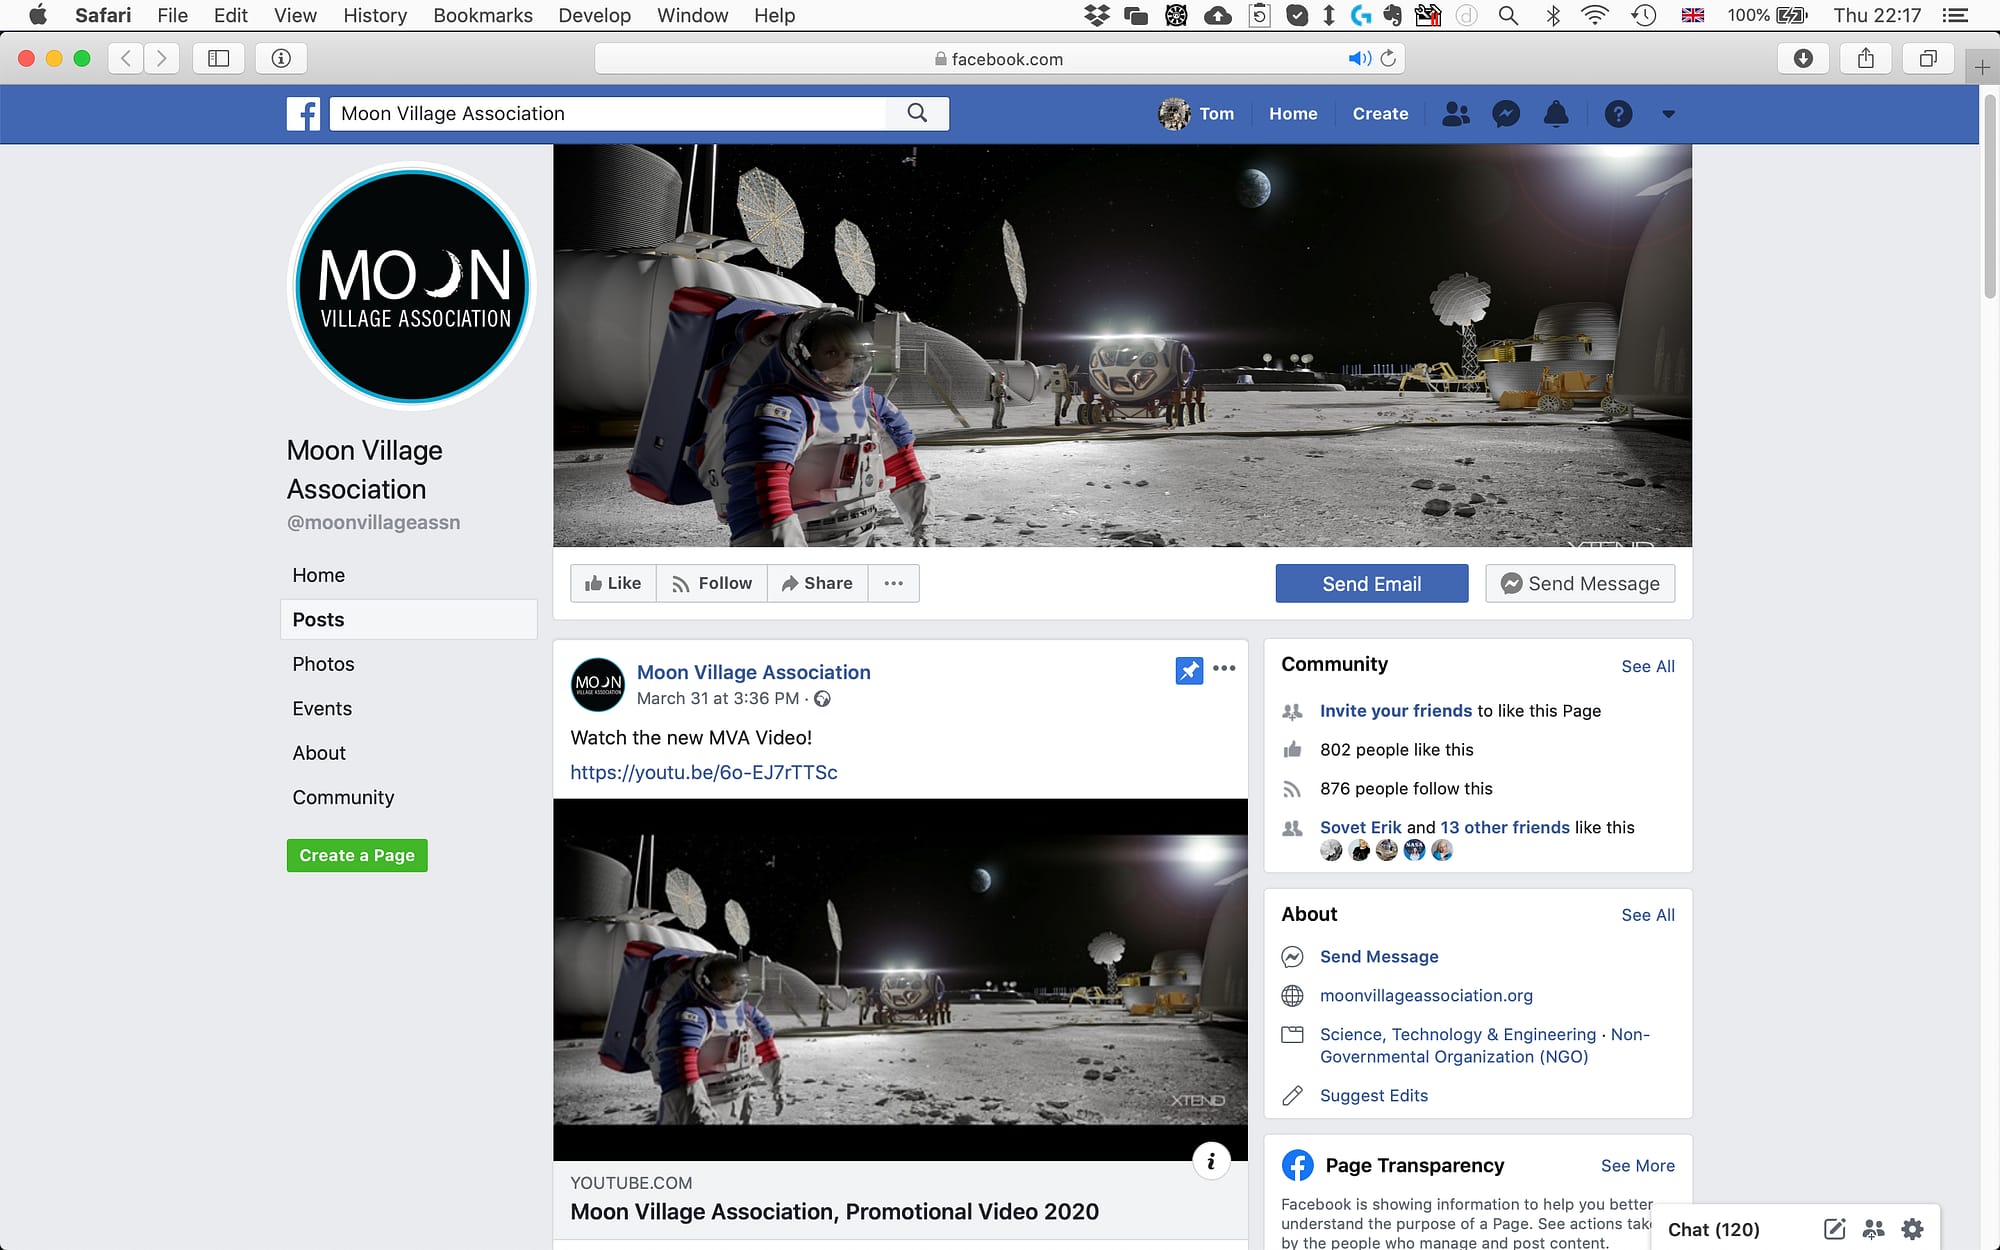Select About in page sidebar
This screenshot has height=1250, width=2000.
click(x=409, y=753)
